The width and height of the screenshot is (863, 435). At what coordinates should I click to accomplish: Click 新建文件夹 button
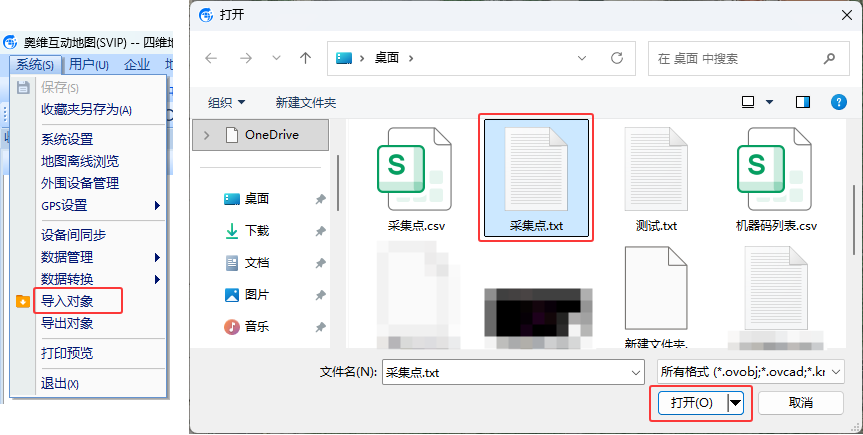pyautogui.click(x=305, y=102)
